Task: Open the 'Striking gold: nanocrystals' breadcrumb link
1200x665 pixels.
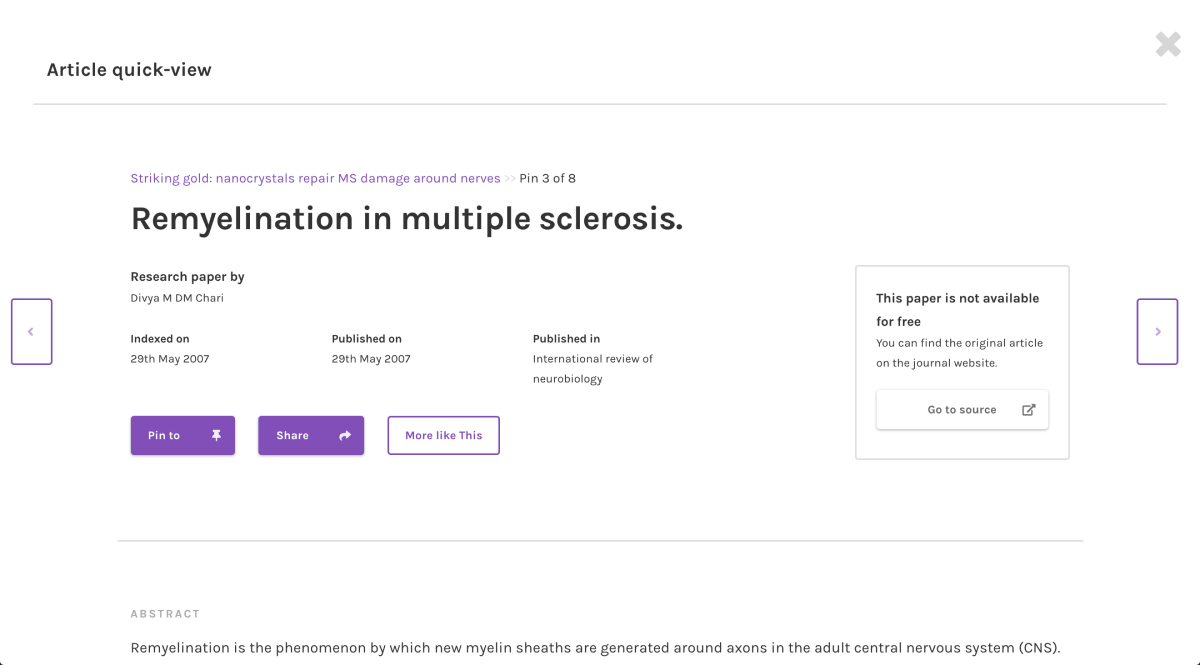Action: point(315,179)
